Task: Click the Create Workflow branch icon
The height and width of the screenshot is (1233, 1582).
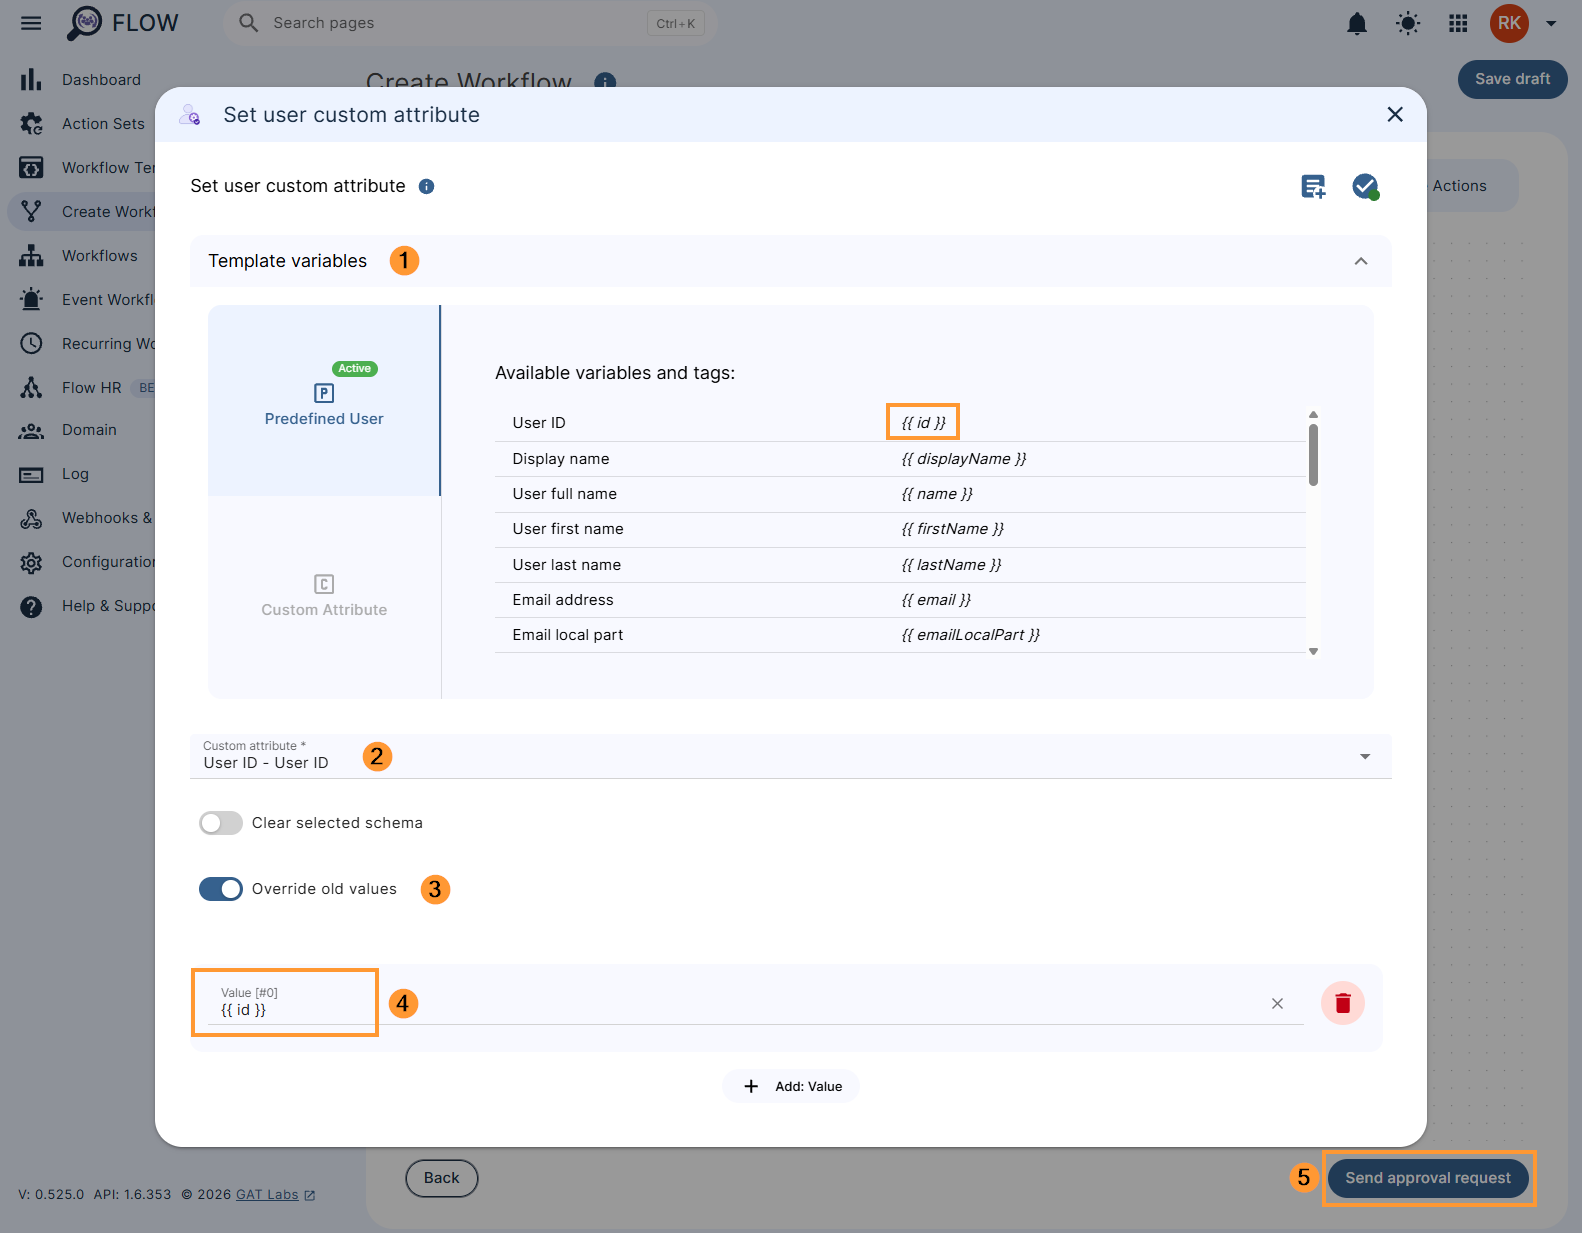Action: 31,212
